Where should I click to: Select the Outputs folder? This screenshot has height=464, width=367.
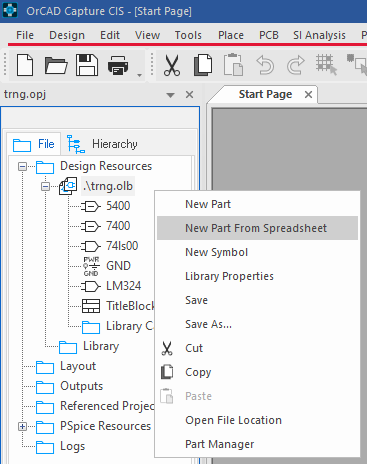(82, 386)
